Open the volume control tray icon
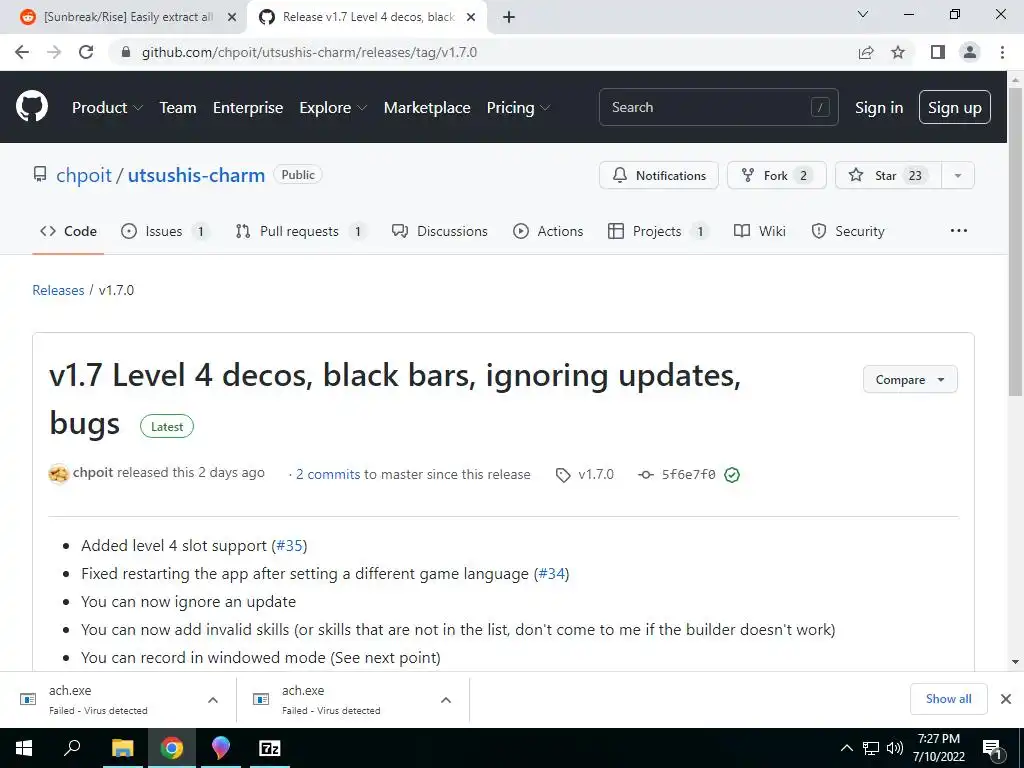 tap(895, 748)
